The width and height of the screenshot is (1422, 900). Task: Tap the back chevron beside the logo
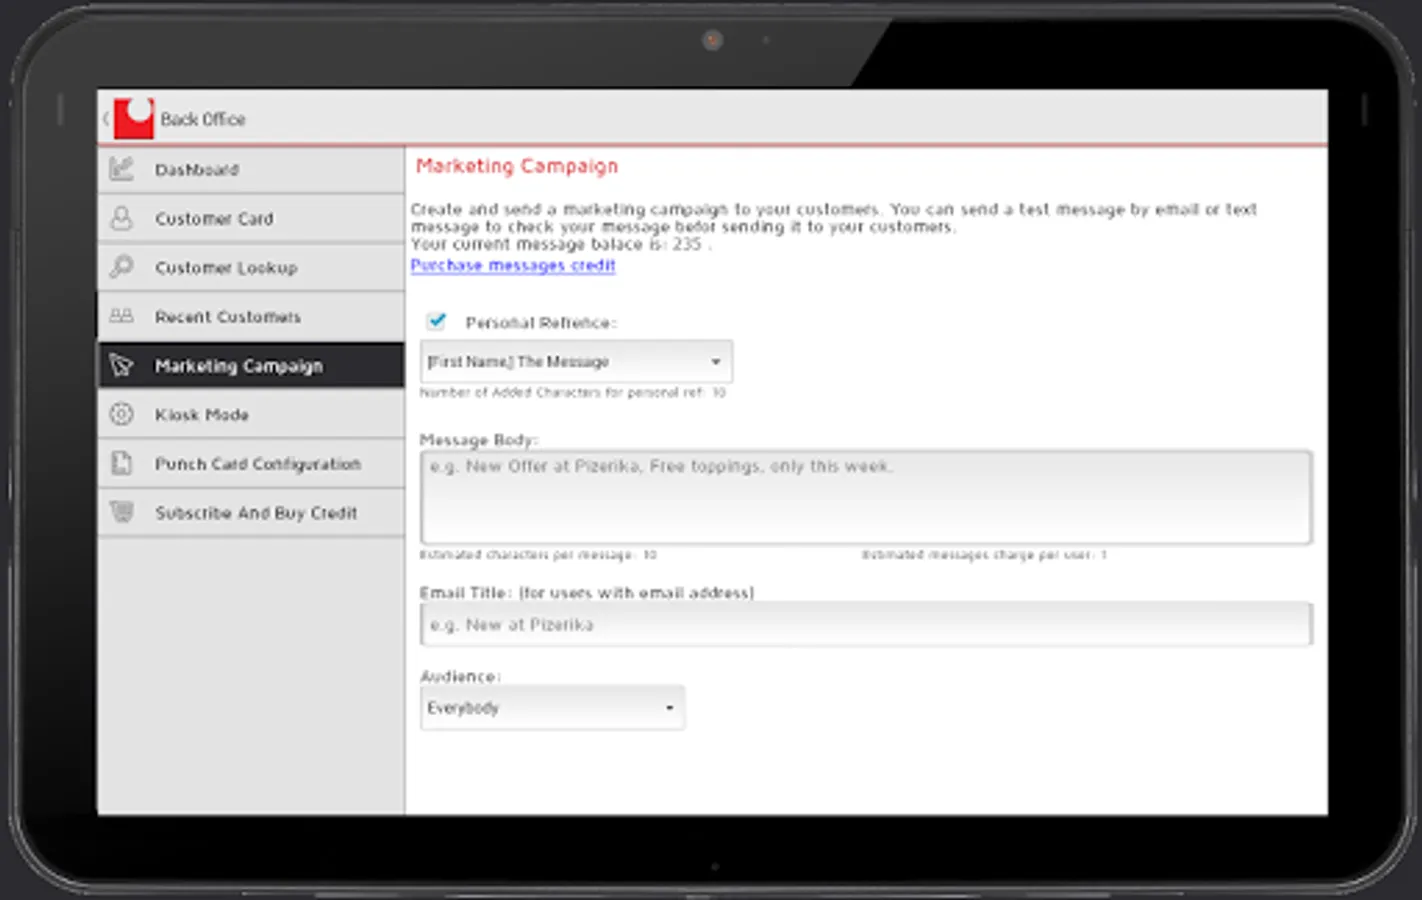click(105, 119)
